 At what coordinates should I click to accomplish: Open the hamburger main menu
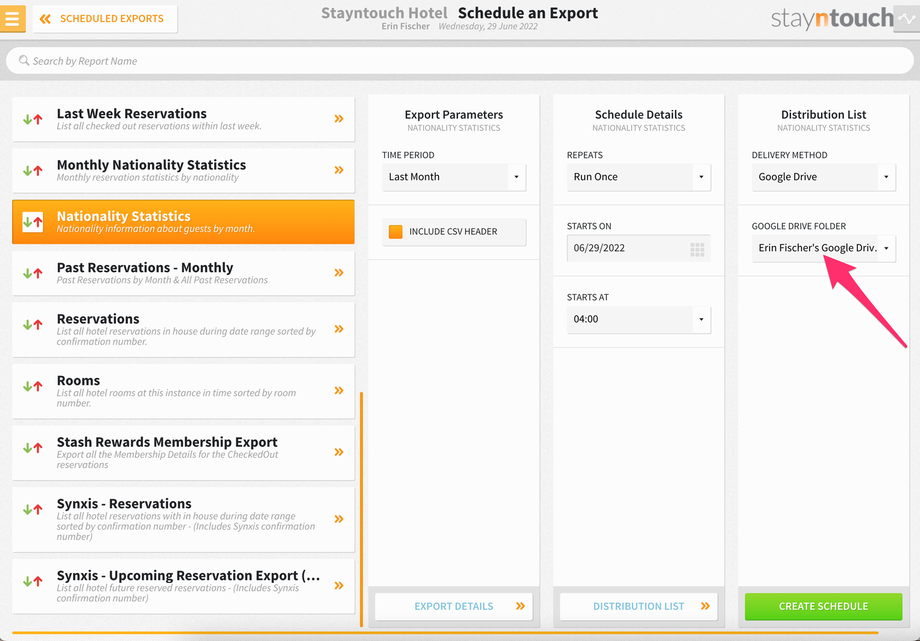pyautogui.click(x=12, y=18)
